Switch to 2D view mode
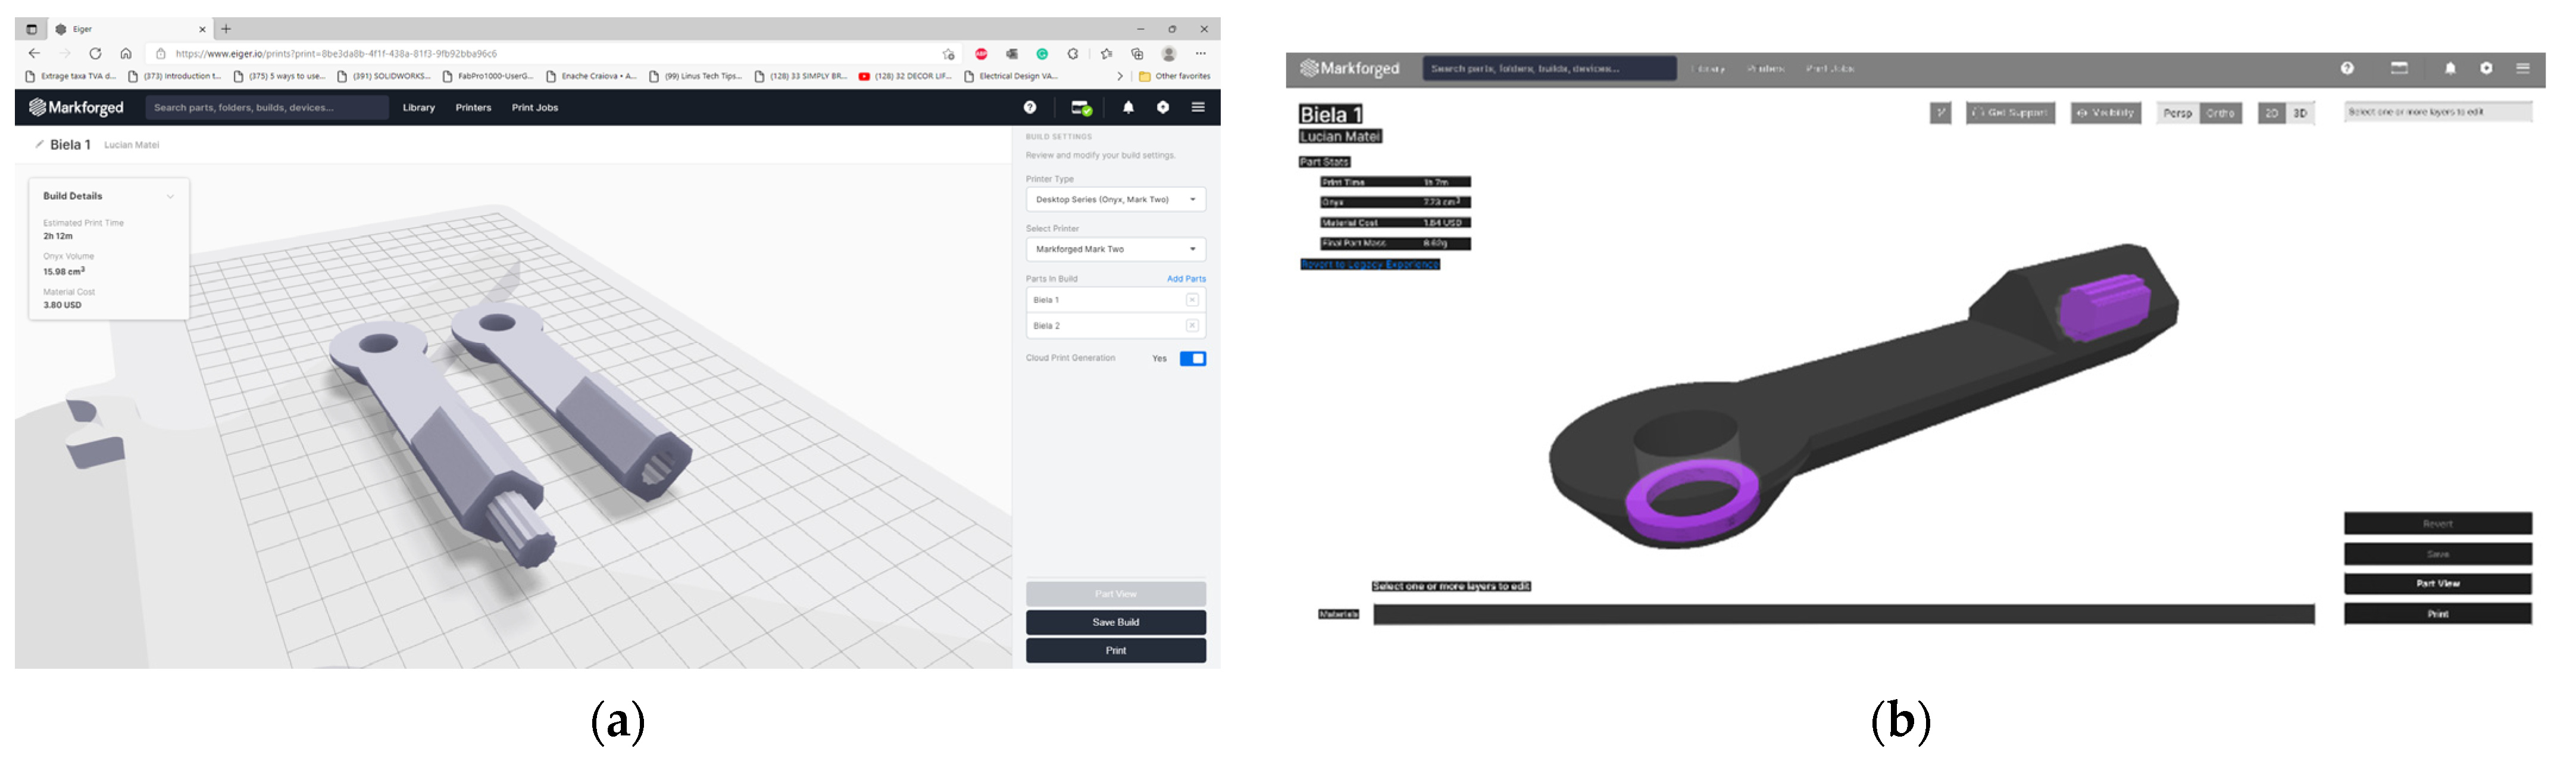This screenshot has width=2576, height=767. tap(2271, 113)
